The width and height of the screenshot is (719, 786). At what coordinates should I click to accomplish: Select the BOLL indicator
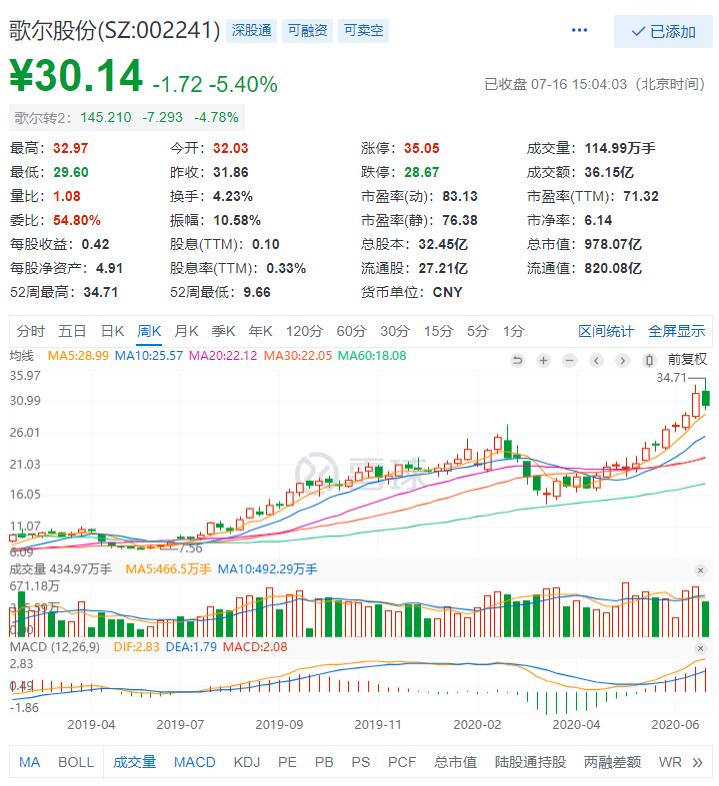tap(76, 762)
